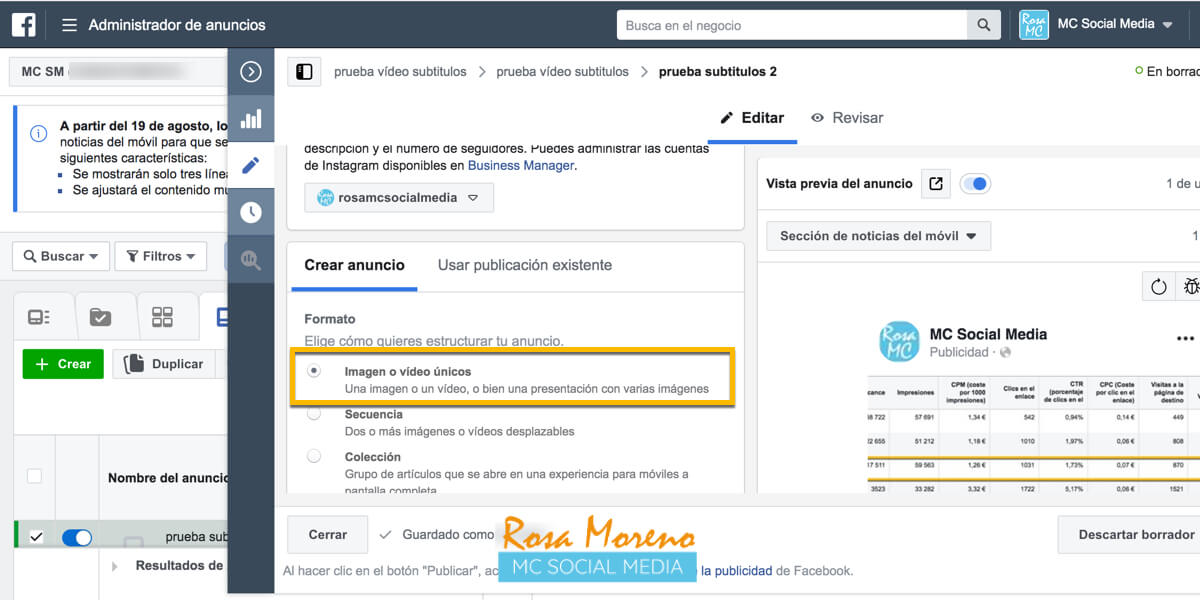
Task: Switch to the Revisar tab
Action: tap(847, 118)
